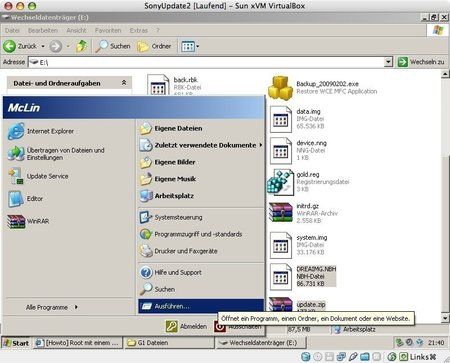Select the system.img file
Screen dimensions: 450x363
click(298, 245)
